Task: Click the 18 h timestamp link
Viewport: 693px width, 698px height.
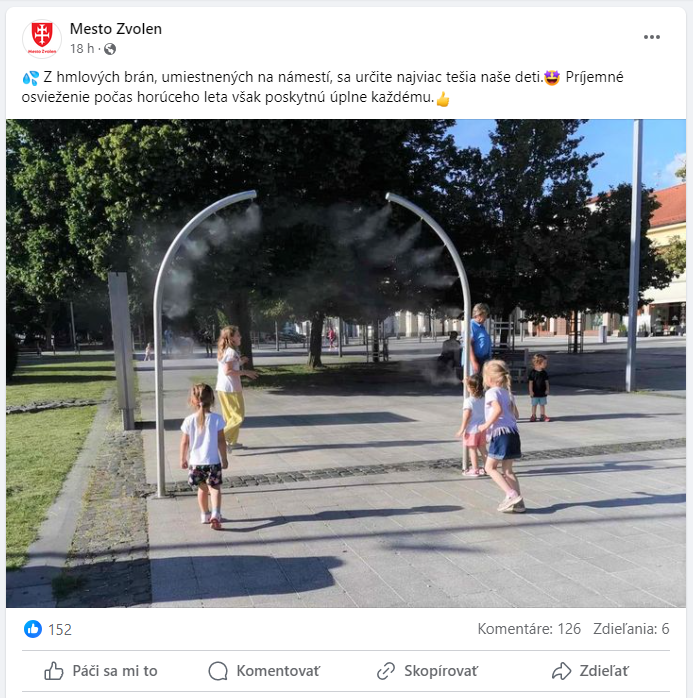Action: 82,49
